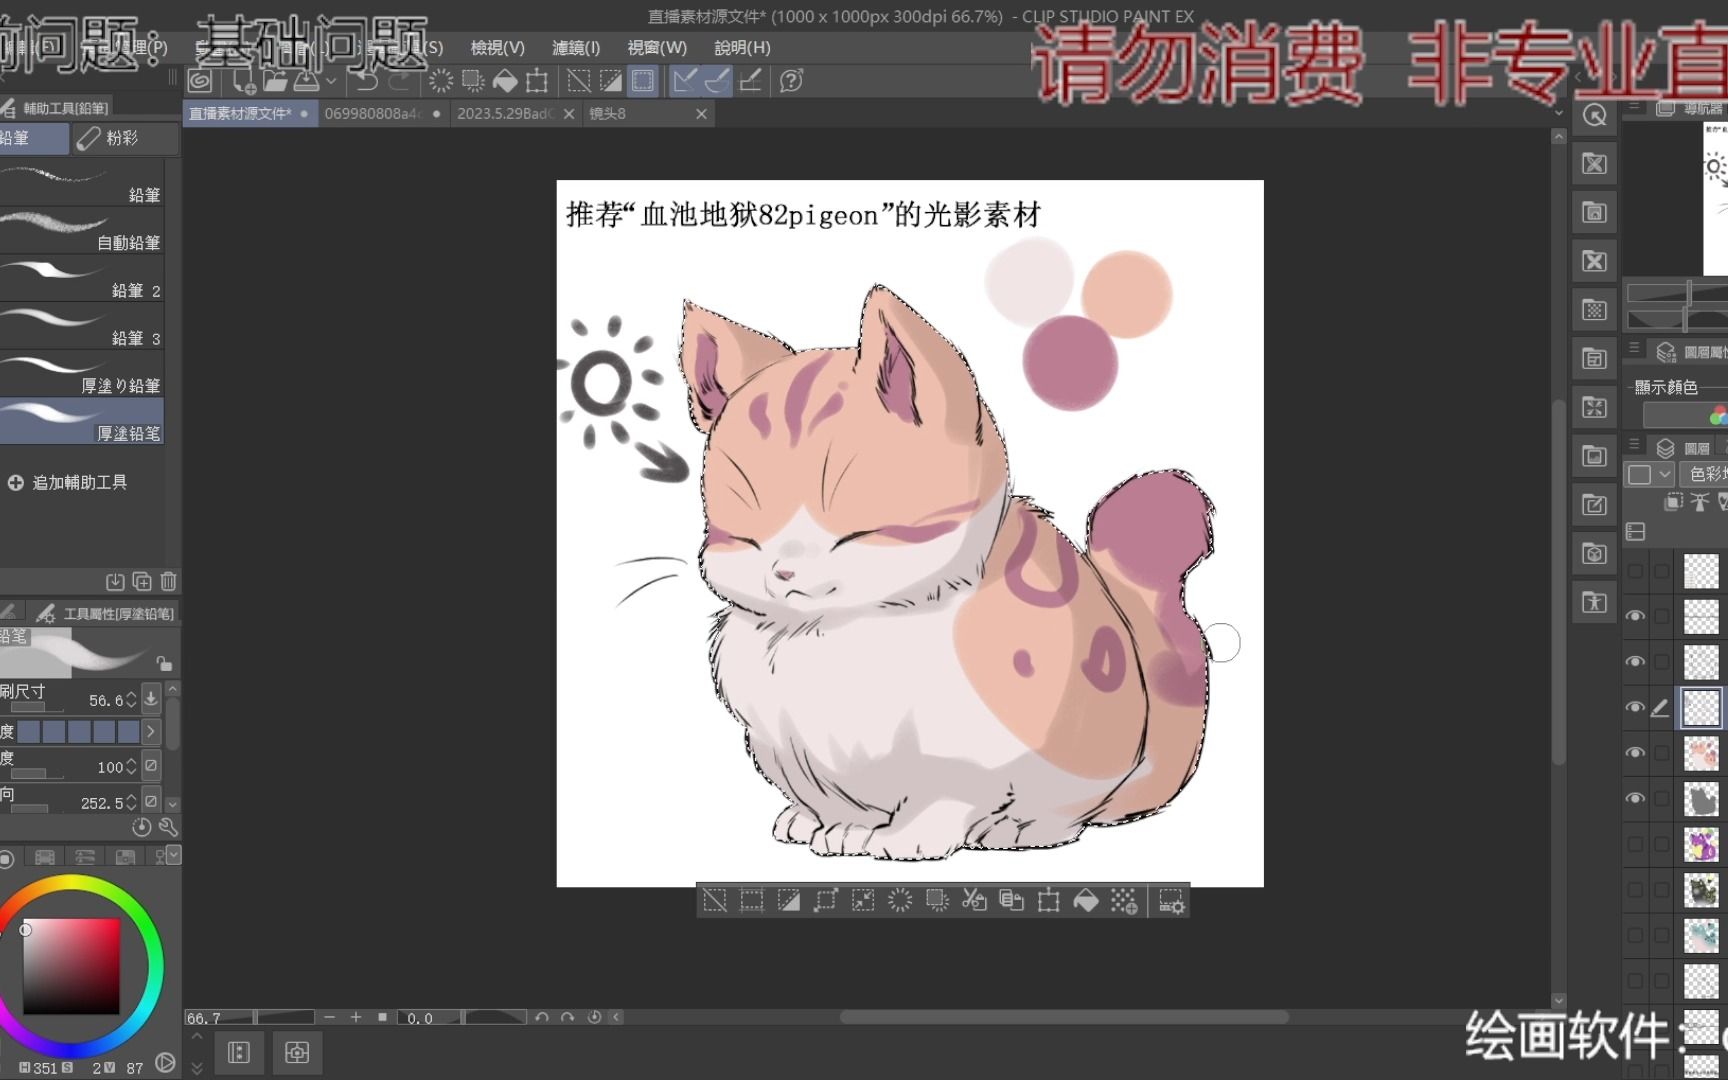Open tool property wrench settings icon
Screen dimensions: 1728x1080
click(168, 827)
